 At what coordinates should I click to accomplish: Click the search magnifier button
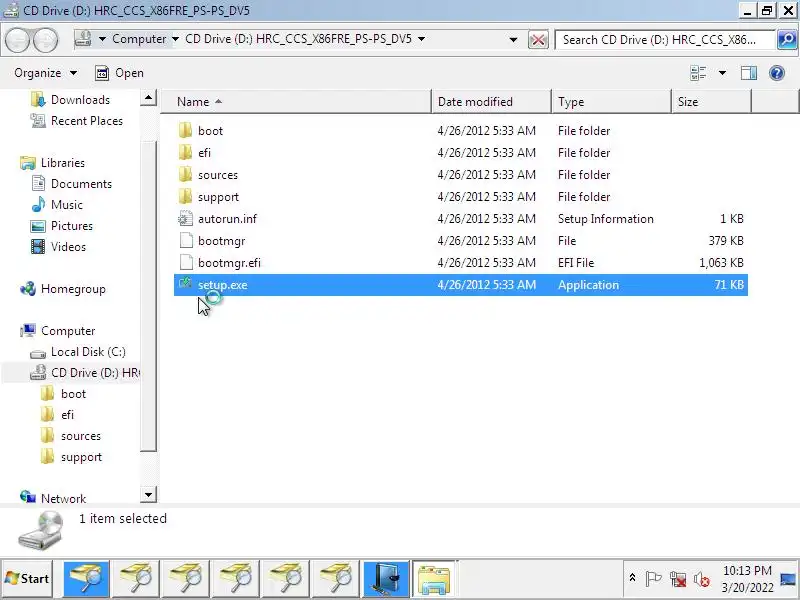[x=787, y=39]
